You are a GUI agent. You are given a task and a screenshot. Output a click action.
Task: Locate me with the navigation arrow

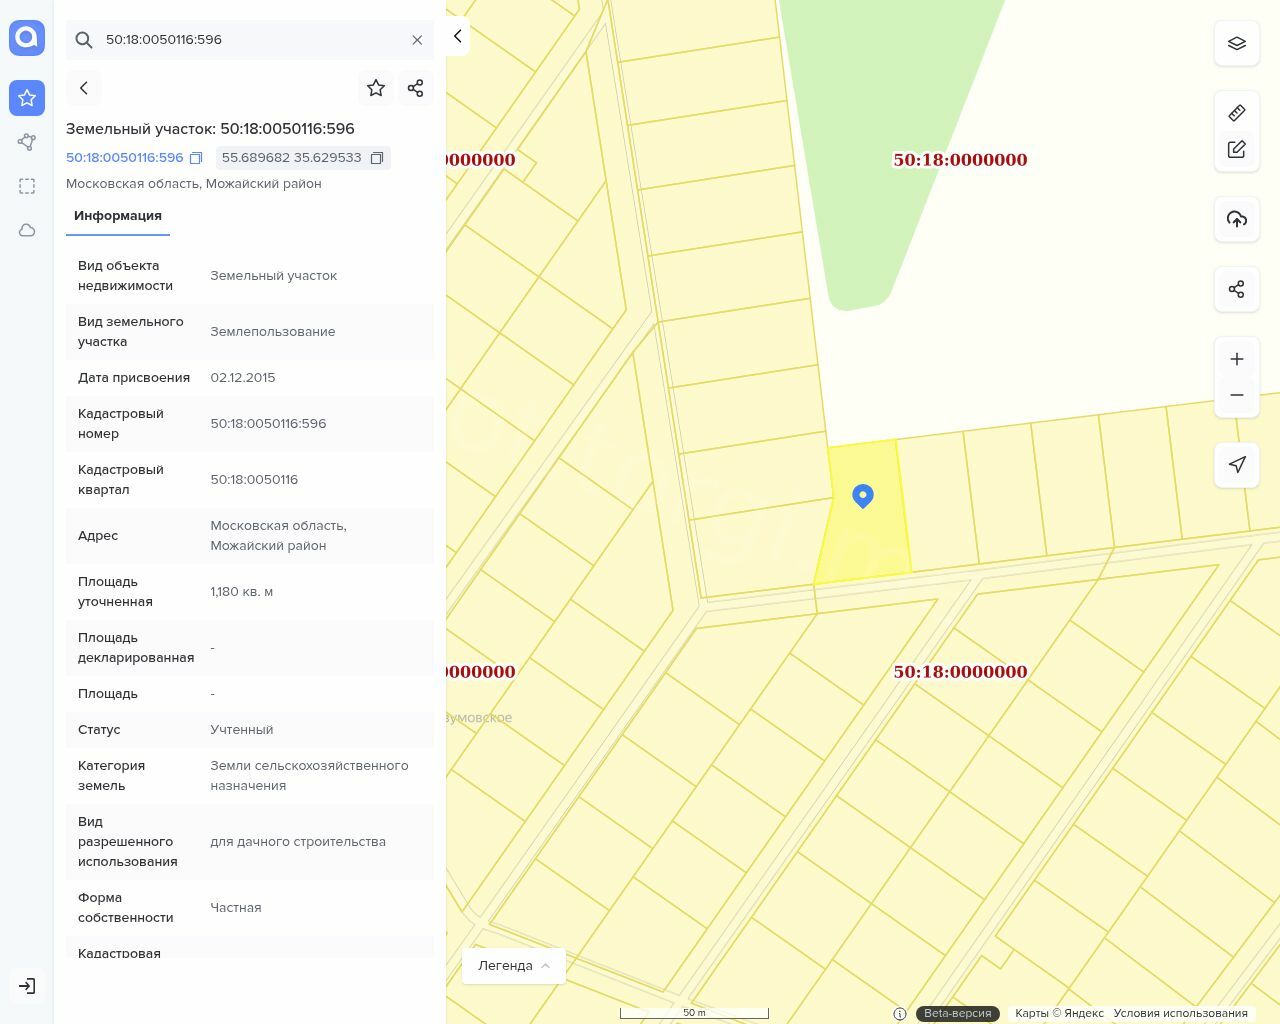(1236, 464)
